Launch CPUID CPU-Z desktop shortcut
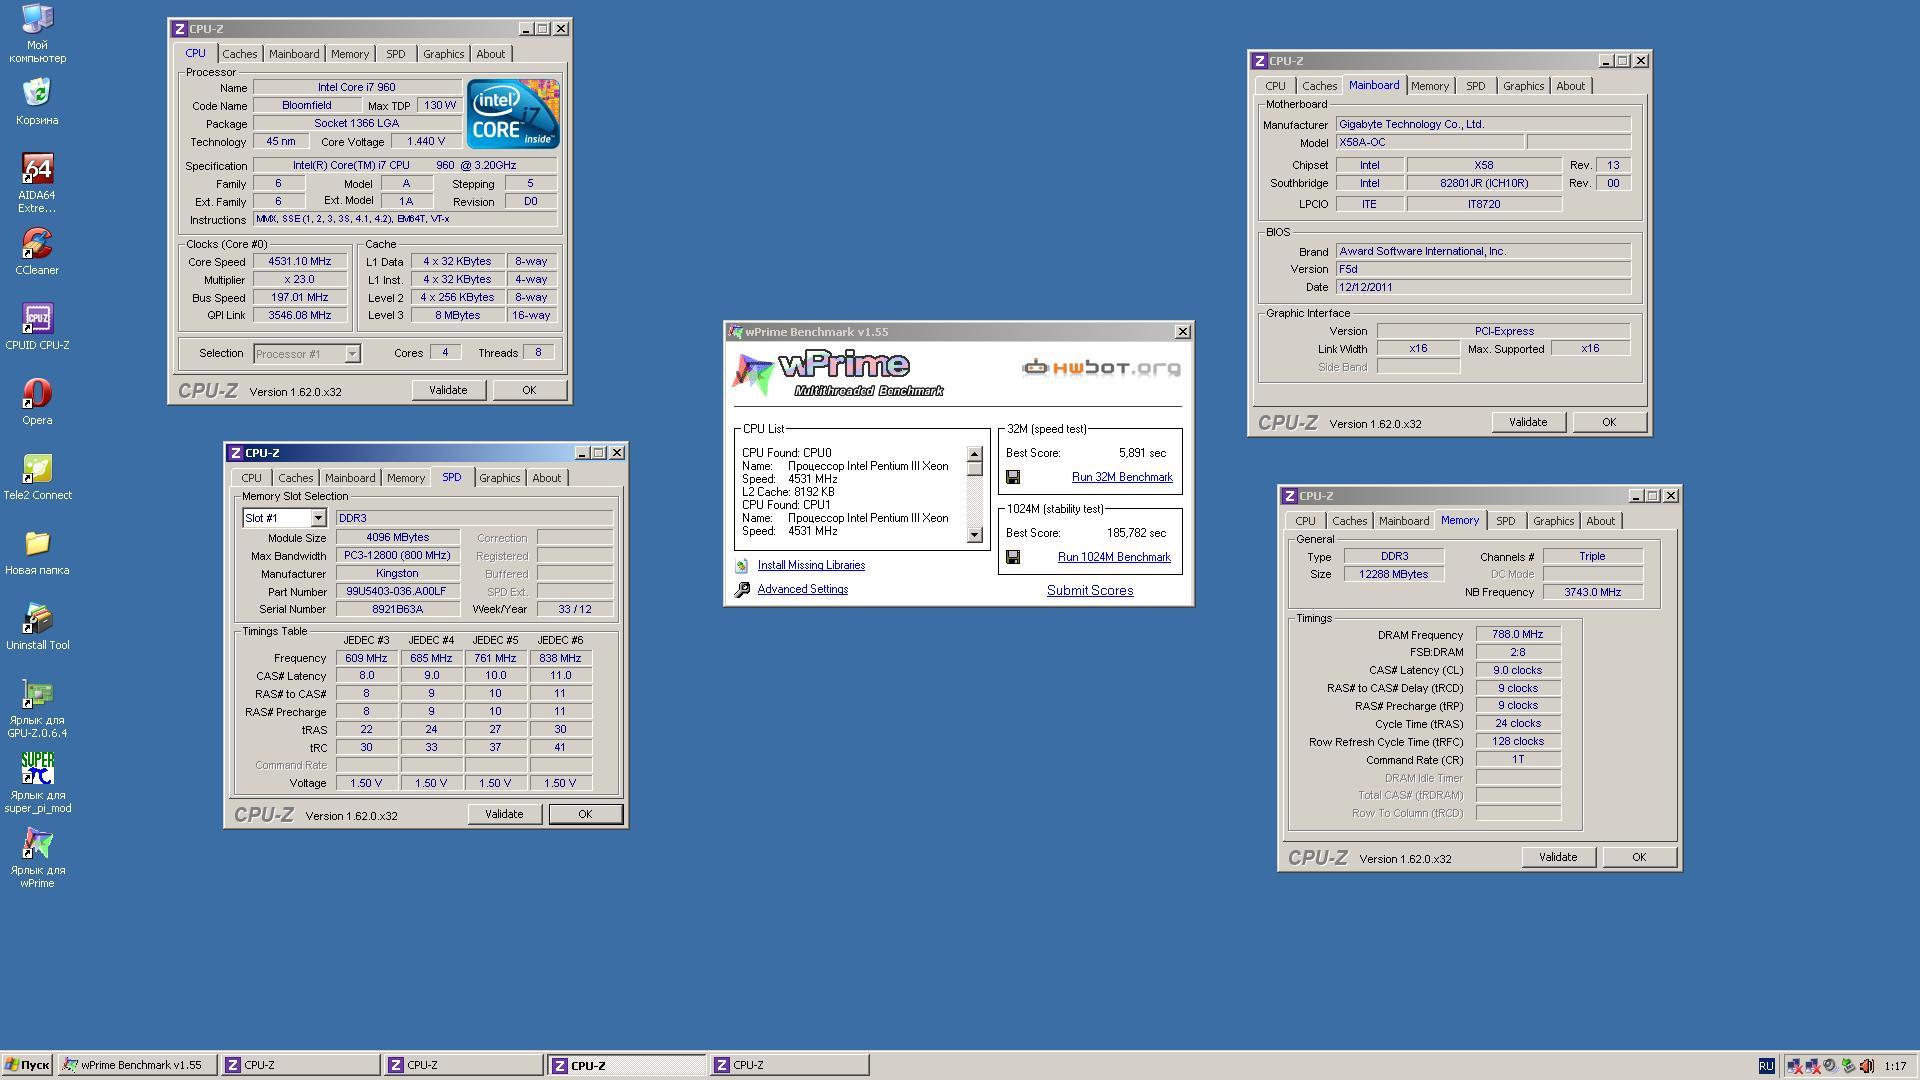Image resolution: width=1920 pixels, height=1080 pixels. click(37, 318)
